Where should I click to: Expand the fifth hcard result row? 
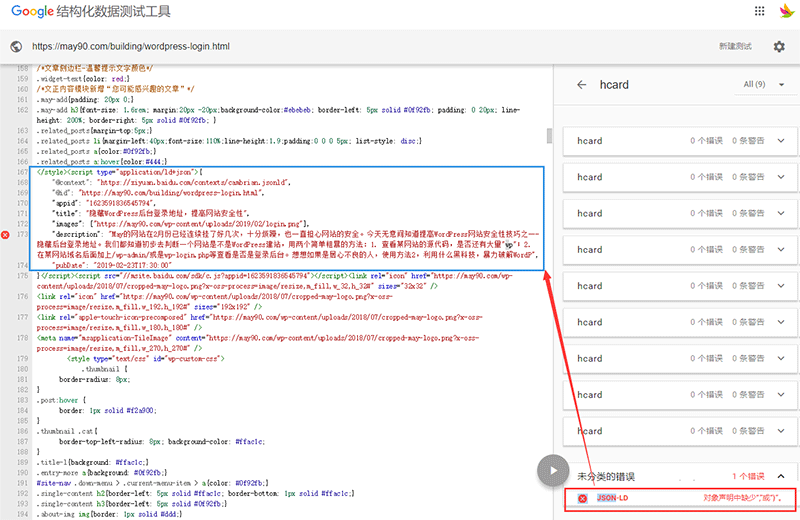pos(680,286)
